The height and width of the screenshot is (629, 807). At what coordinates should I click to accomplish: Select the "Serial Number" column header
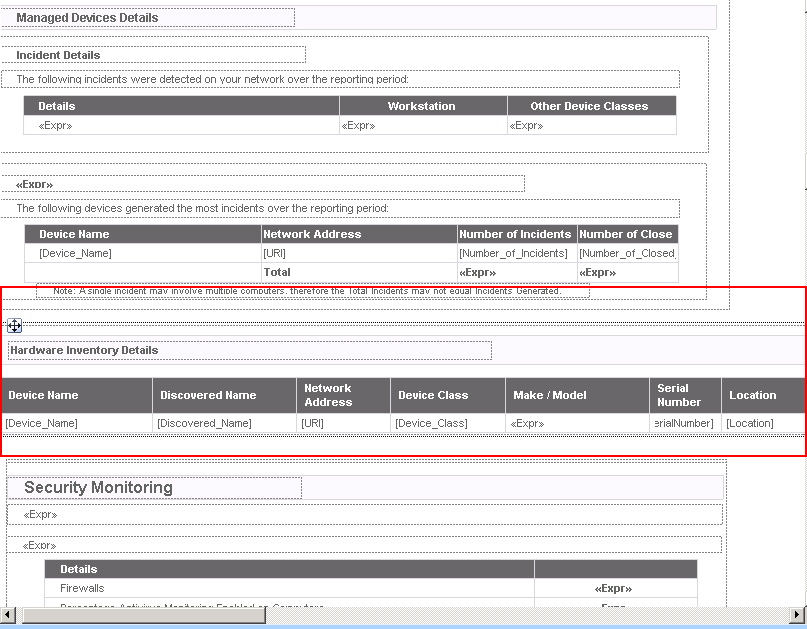click(686, 395)
